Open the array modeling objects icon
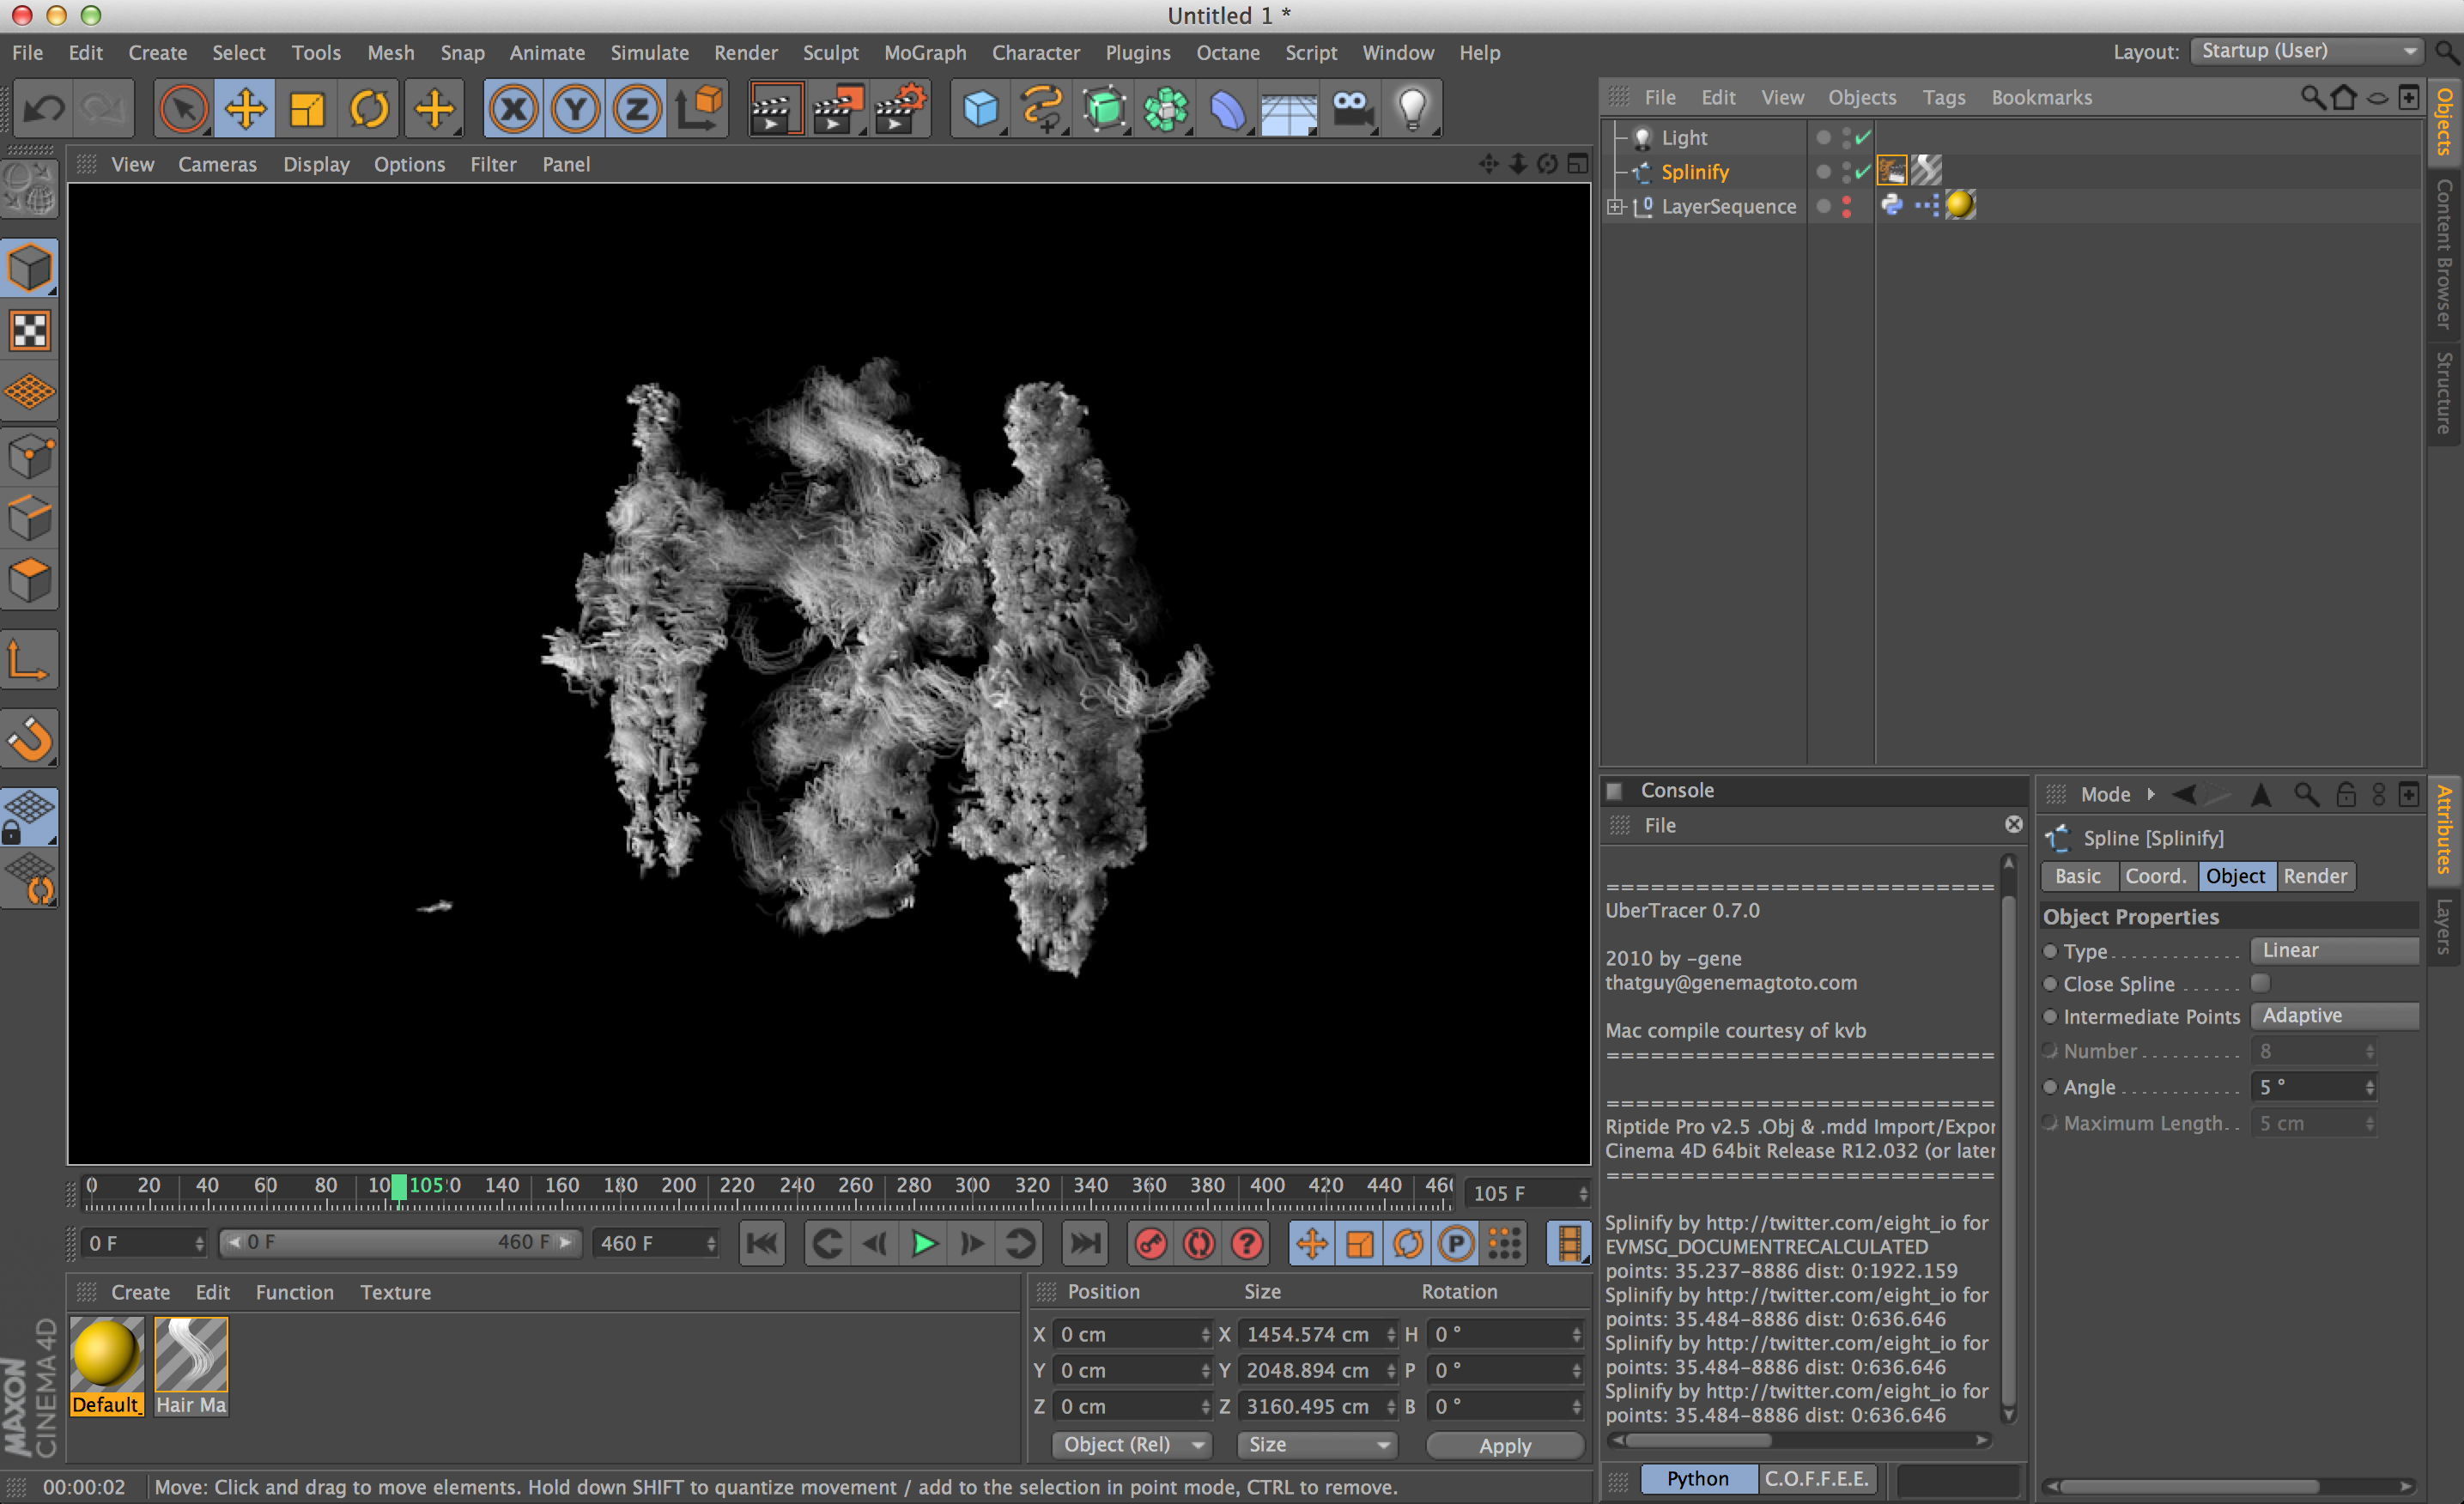 coord(1166,108)
